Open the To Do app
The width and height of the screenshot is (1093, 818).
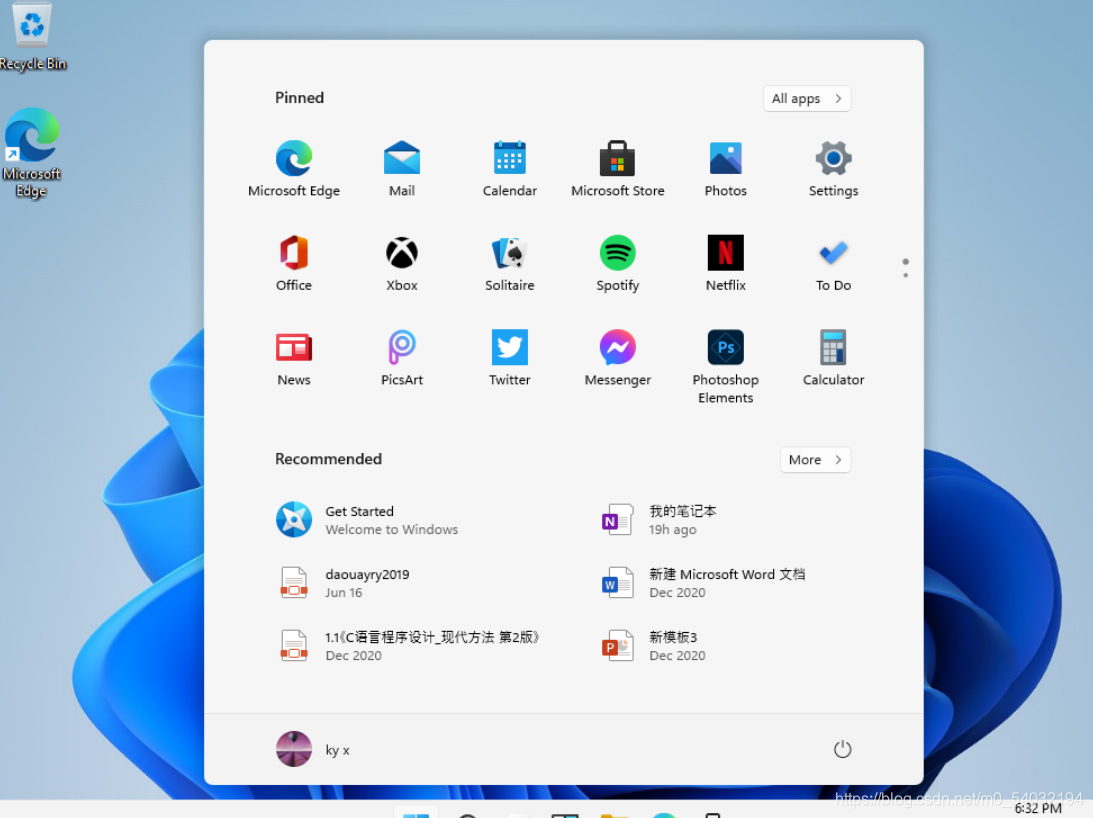(833, 263)
